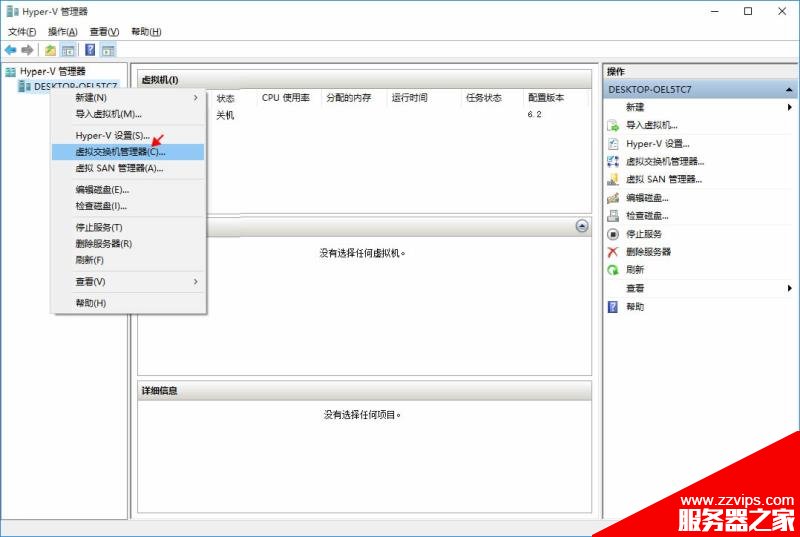Screen dimensions: 800x537
Task: Choose 删除服务器(R) from context menu
Action: click(x=128, y=244)
